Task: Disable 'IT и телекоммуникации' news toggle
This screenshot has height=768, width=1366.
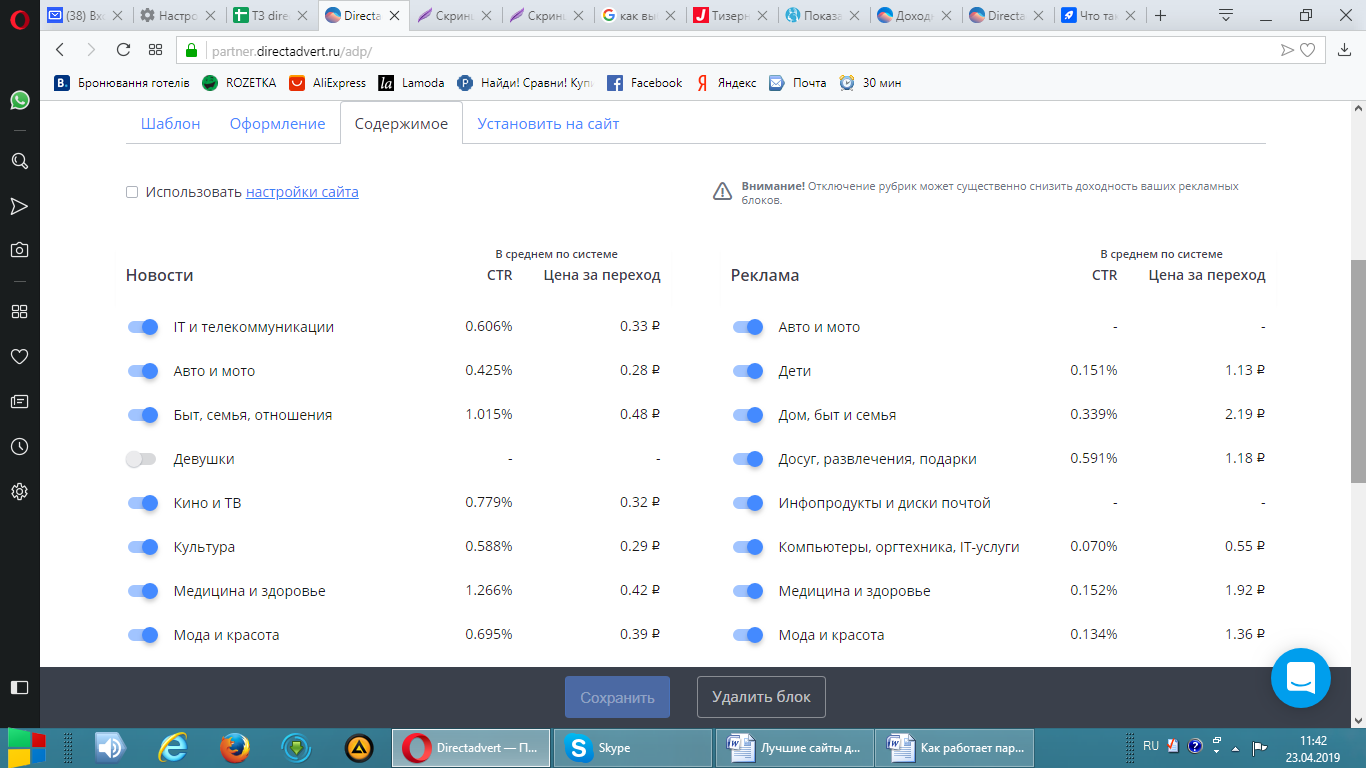Action: coord(143,327)
